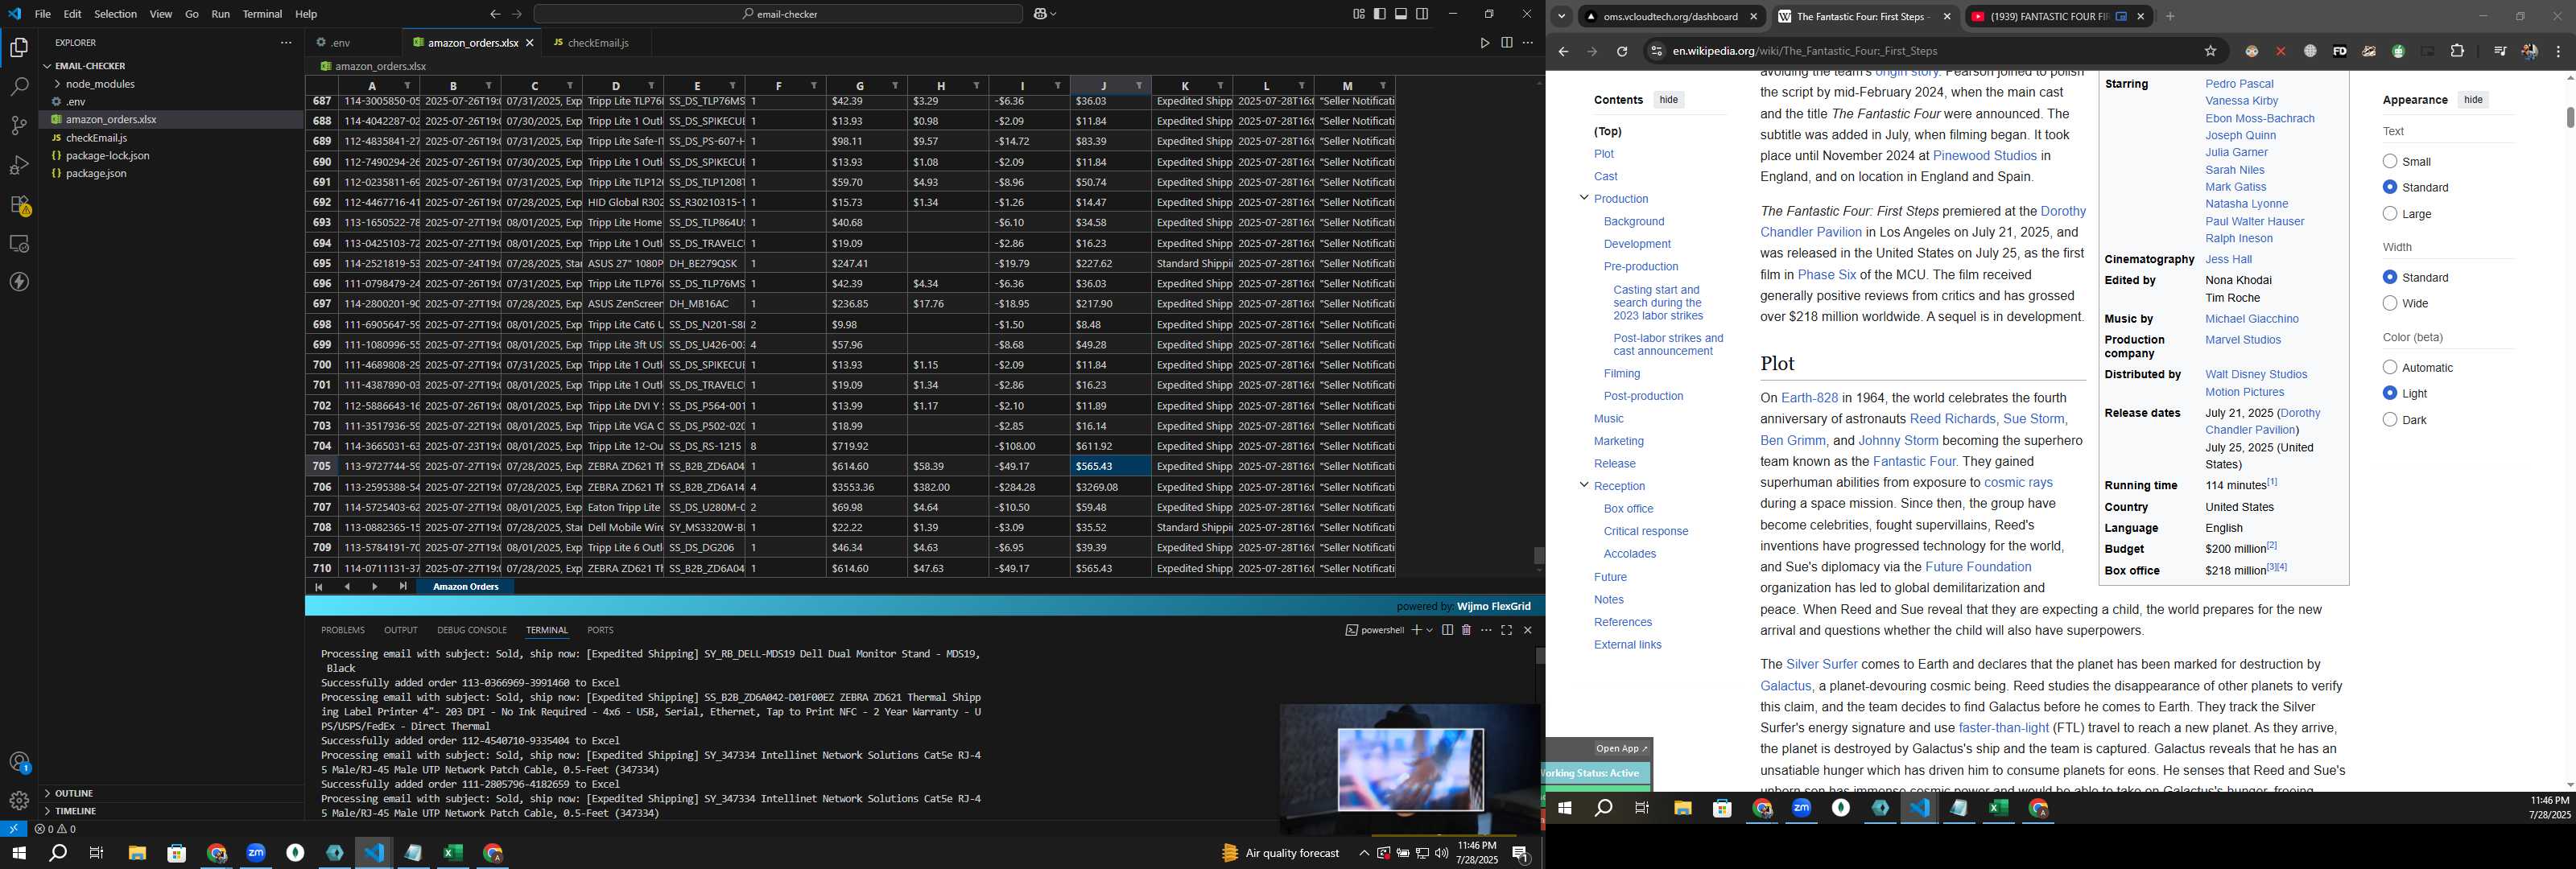Collapse the EMAIL-CHECKER folder in Explorer
This screenshot has width=2576, height=869.
pos(47,66)
